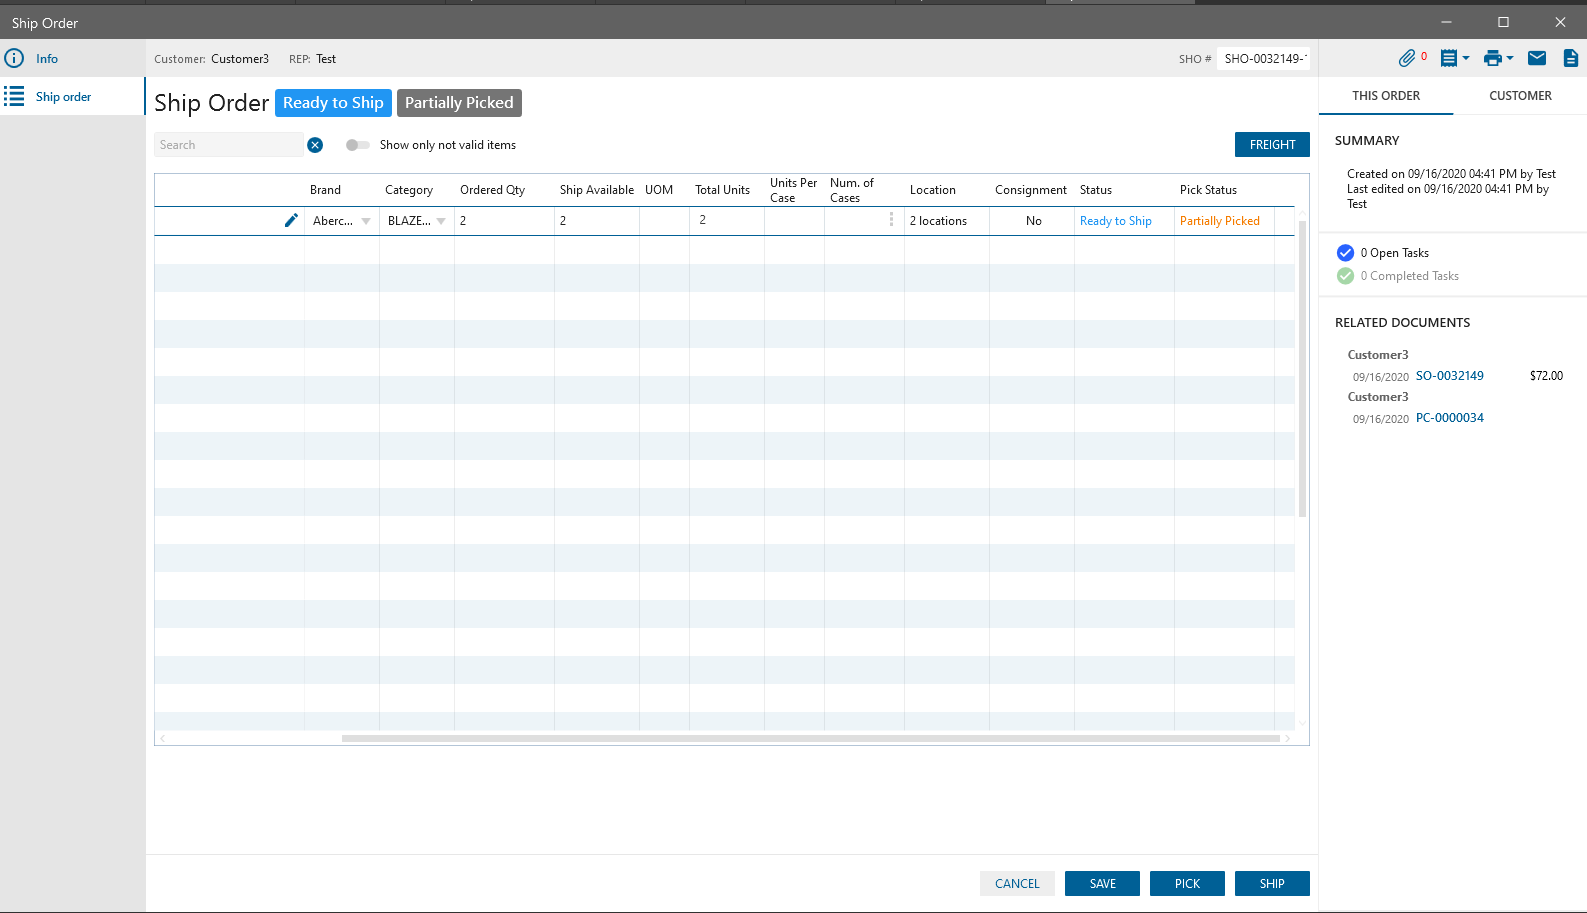The image size is (1587, 913).
Task: Click into the Search field
Action: pyautogui.click(x=228, y=145)
